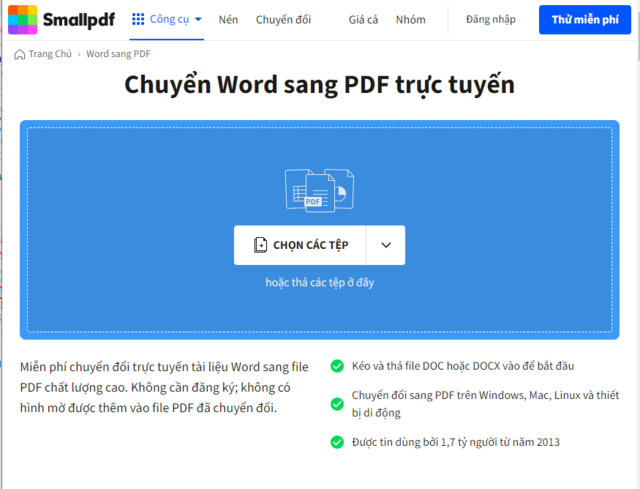
Task: Click the document icons illustration in drop zone
Action: (319, 190)
